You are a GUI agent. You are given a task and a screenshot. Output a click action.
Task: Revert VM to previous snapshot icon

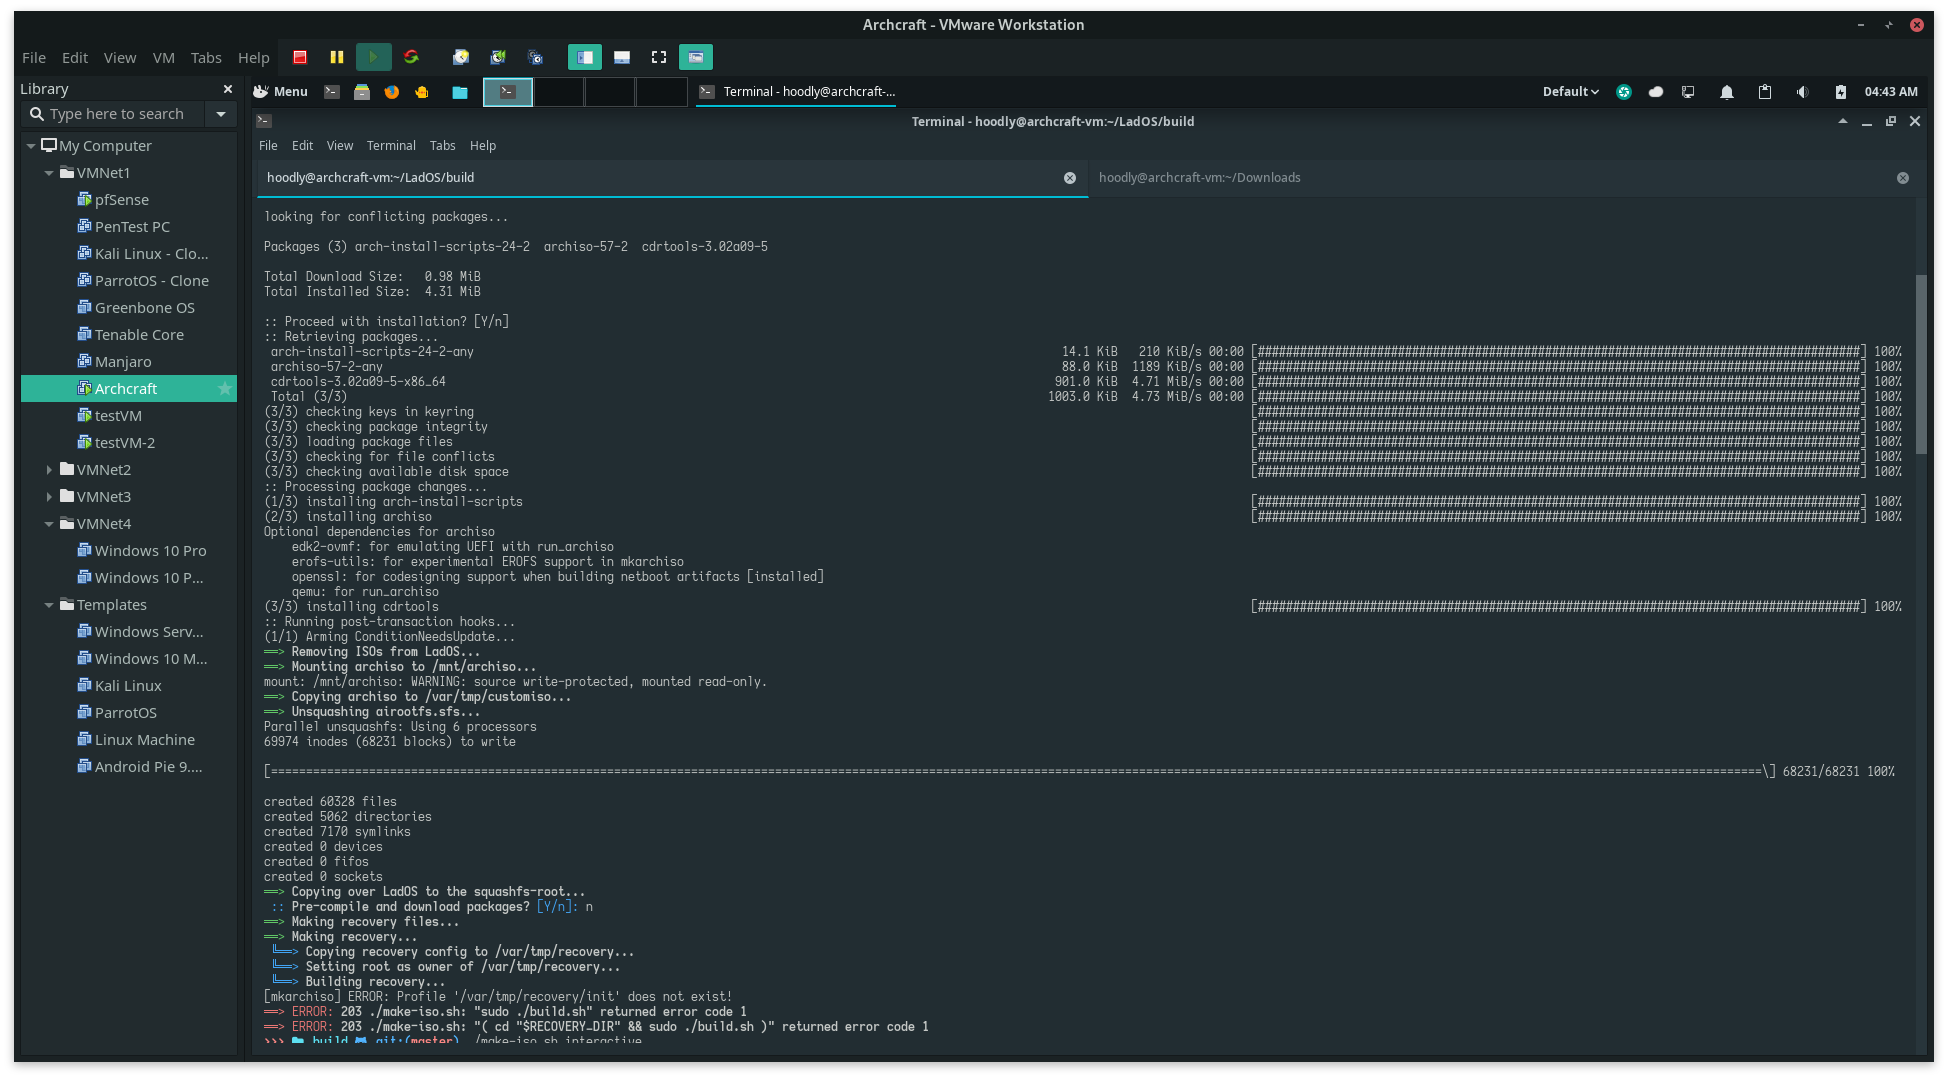click(x=498, y=57)
